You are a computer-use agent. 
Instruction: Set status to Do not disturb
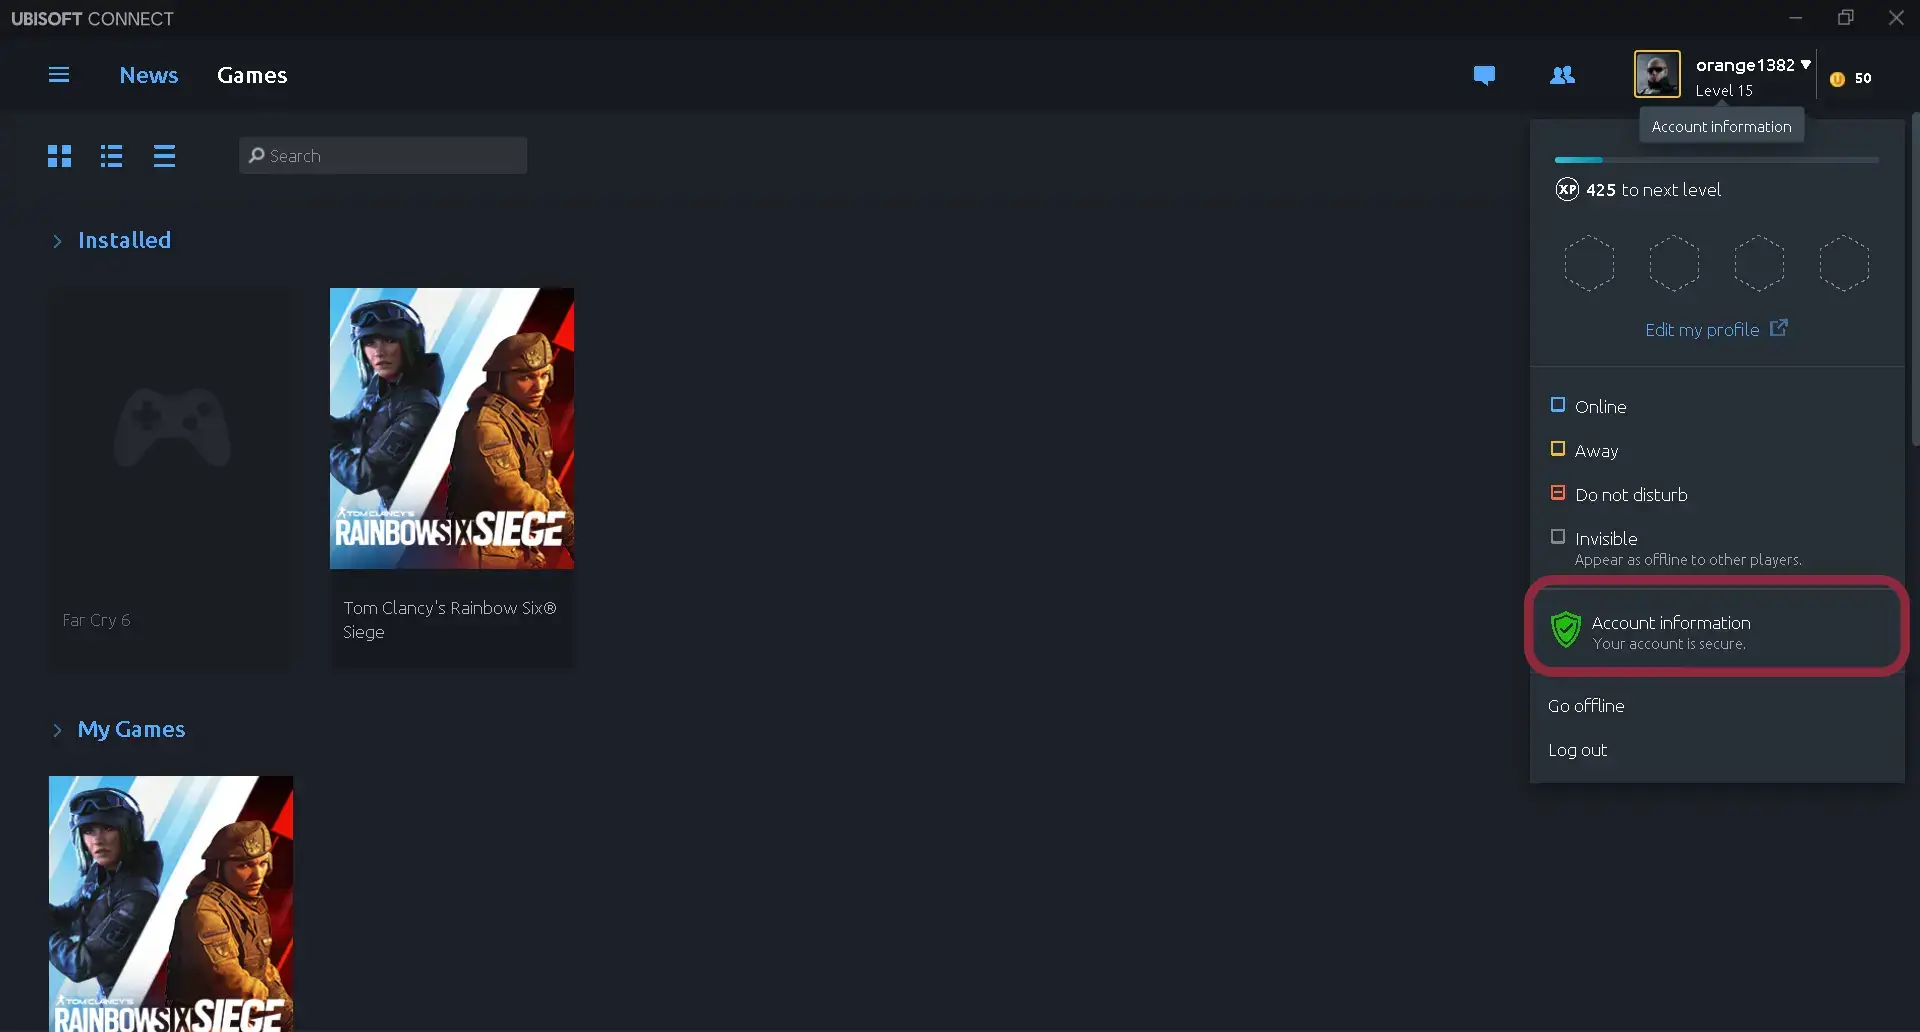click(1619, 494)
